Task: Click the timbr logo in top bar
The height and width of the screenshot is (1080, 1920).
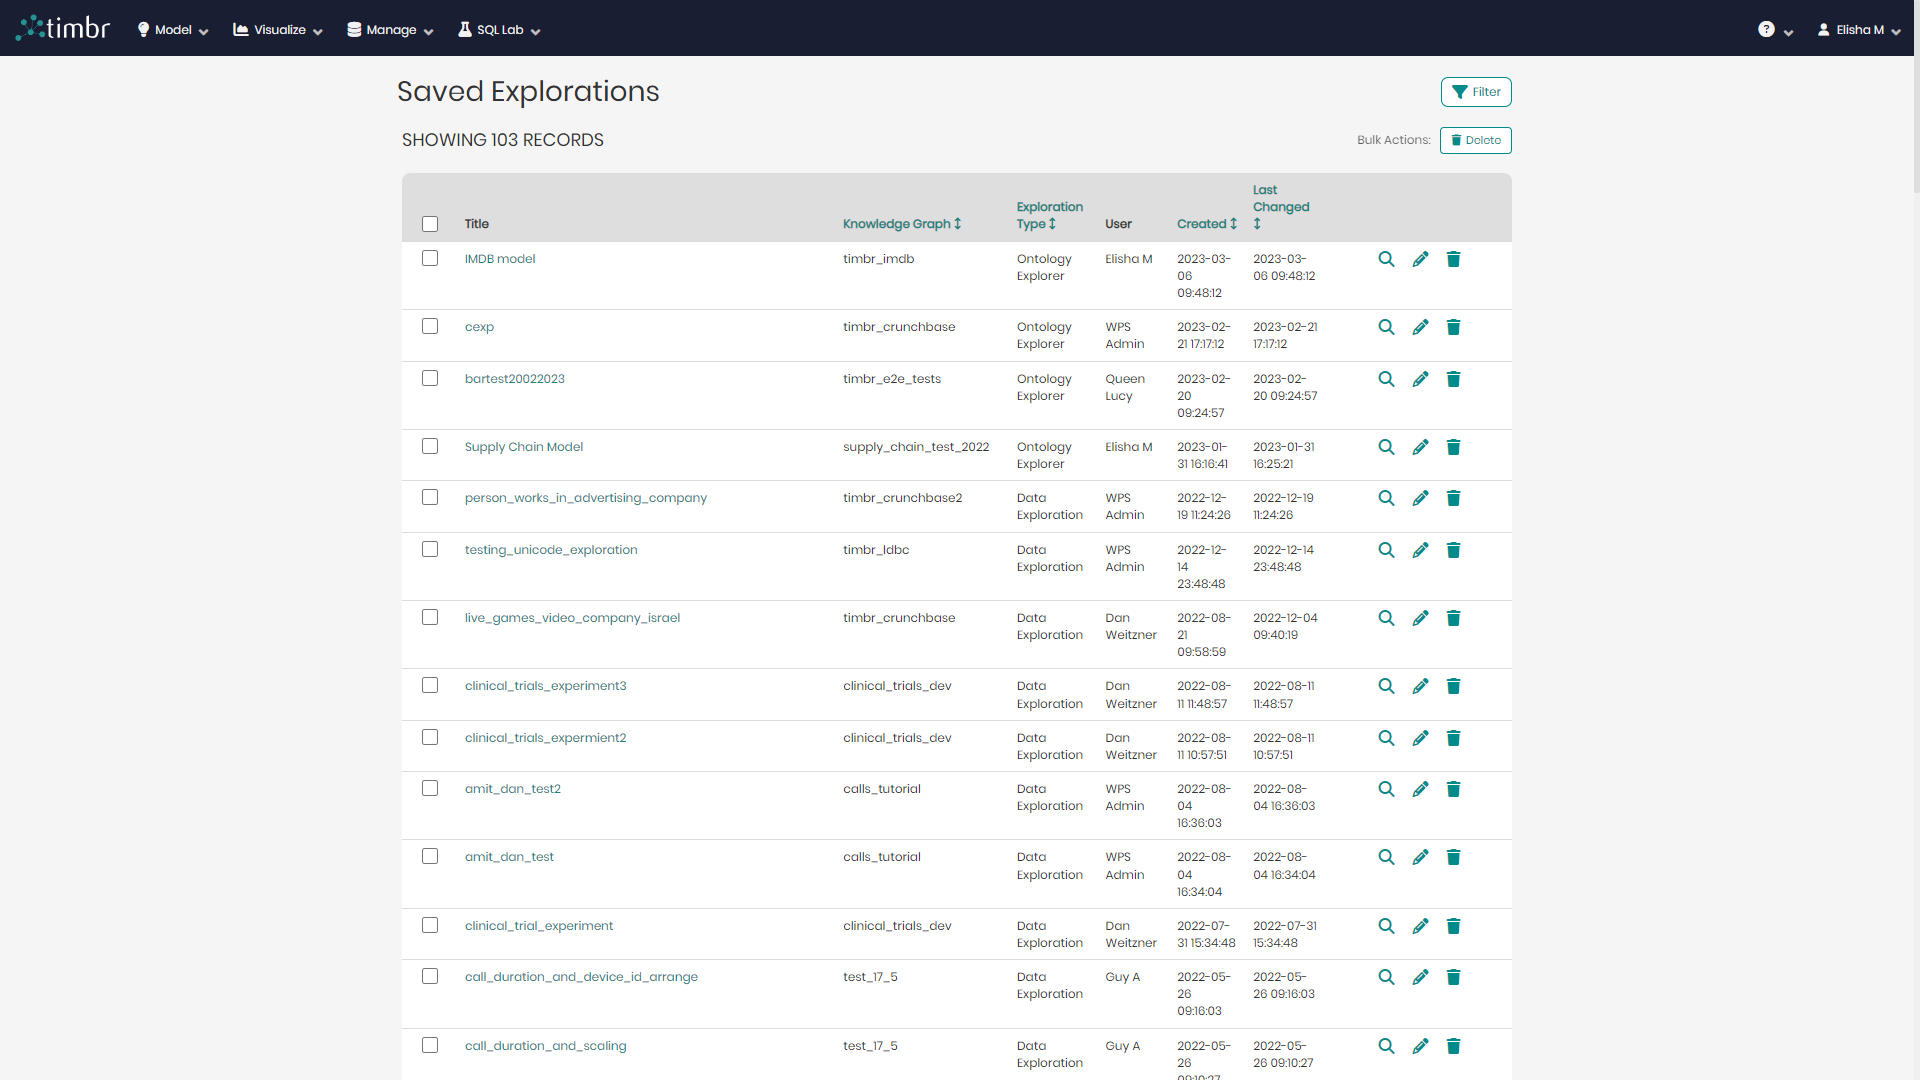Action: coord(64,28)
